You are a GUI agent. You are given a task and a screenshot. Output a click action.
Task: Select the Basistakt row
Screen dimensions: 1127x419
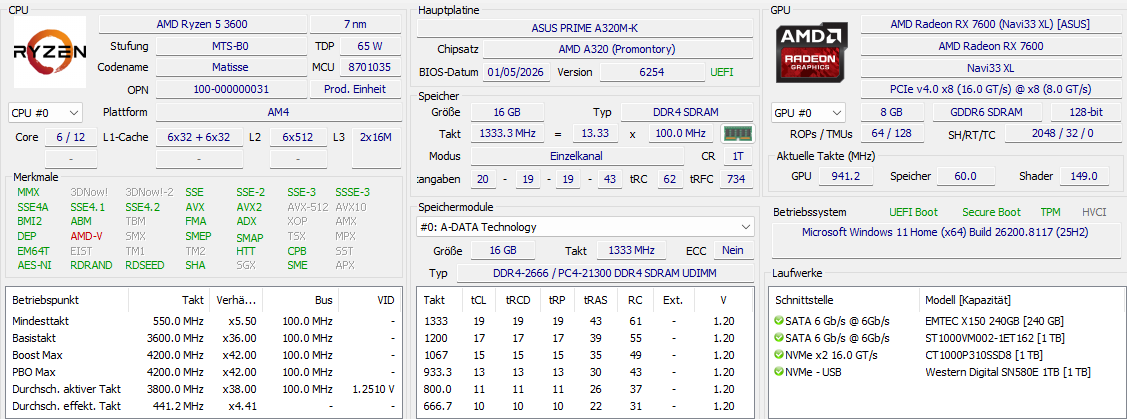[203, 338]
